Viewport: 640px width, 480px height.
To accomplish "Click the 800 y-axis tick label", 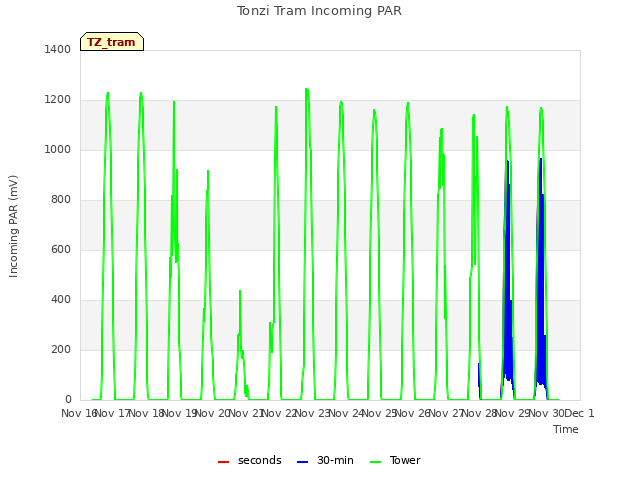I will tap(61, 200).
